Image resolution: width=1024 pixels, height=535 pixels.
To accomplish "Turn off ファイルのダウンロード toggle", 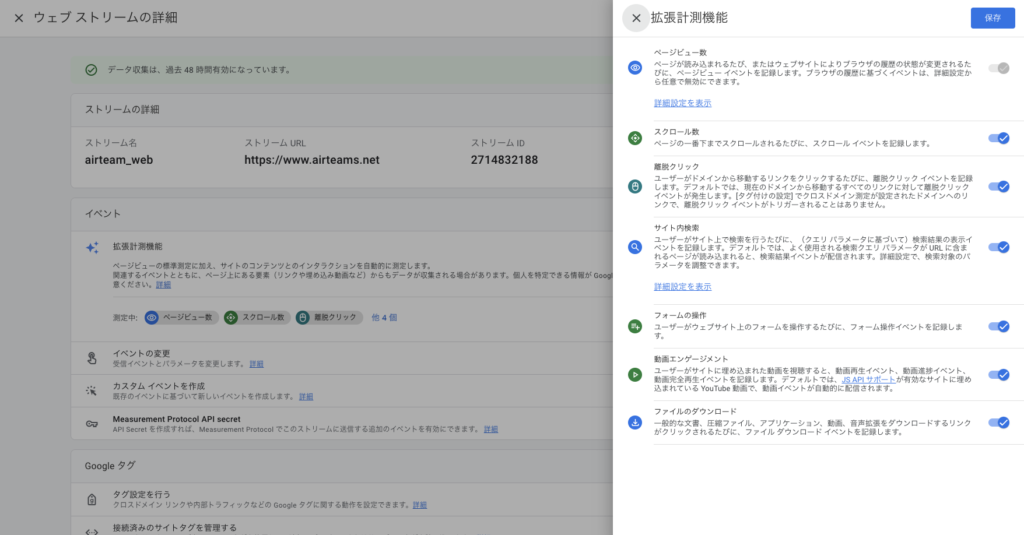I will (x=998, y=422).
